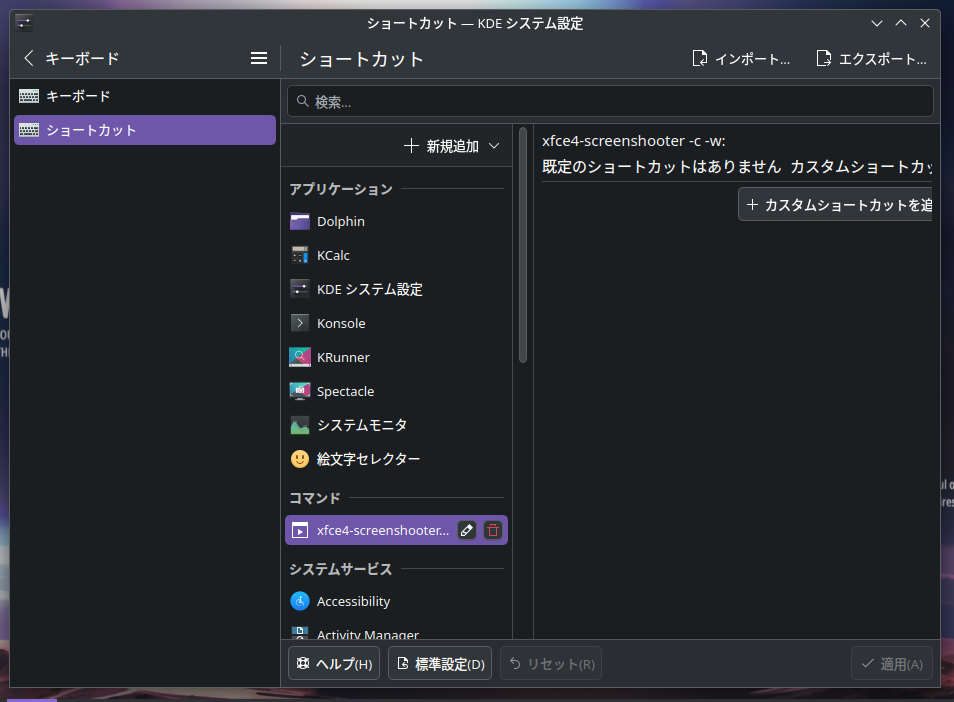Click the リセット(R) button
Viewport: 954px width, 702px height.
tap(551, 664)
